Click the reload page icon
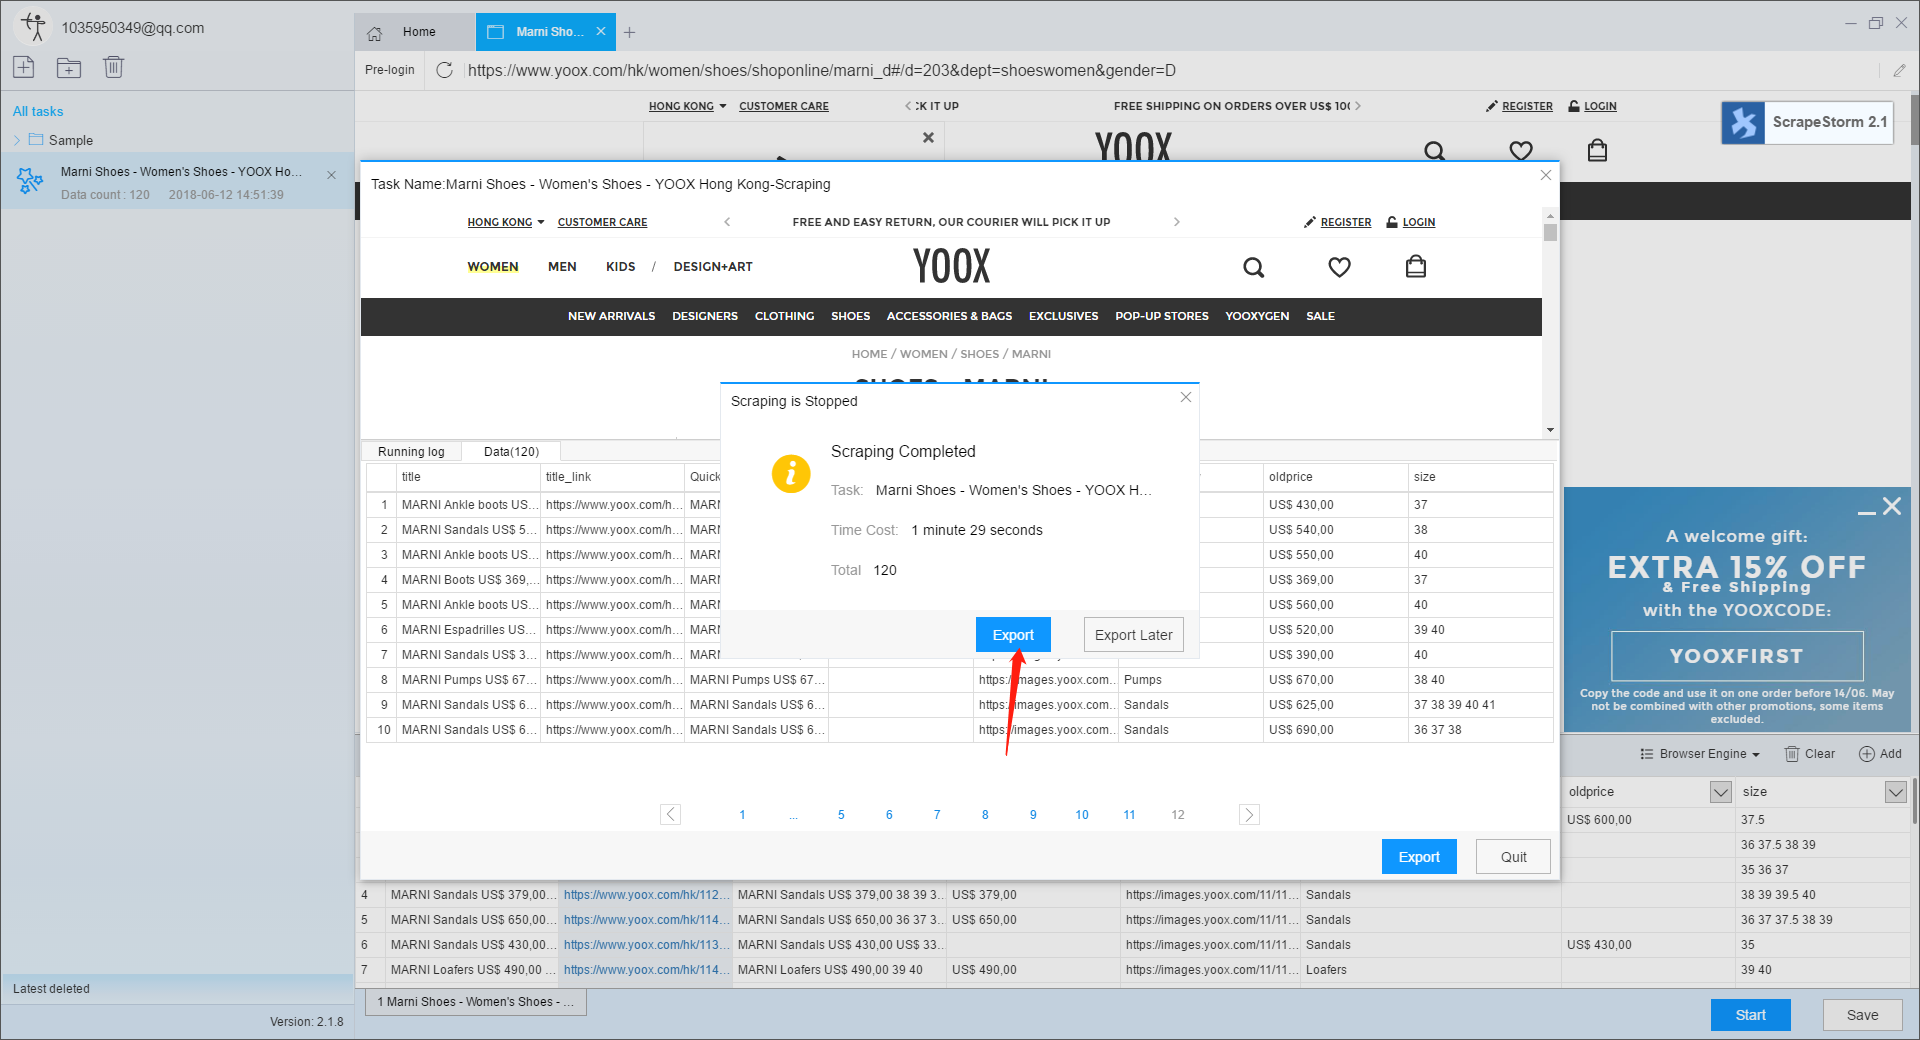The width and height of the screenshot is (1920, 1040). pos(445,70)
